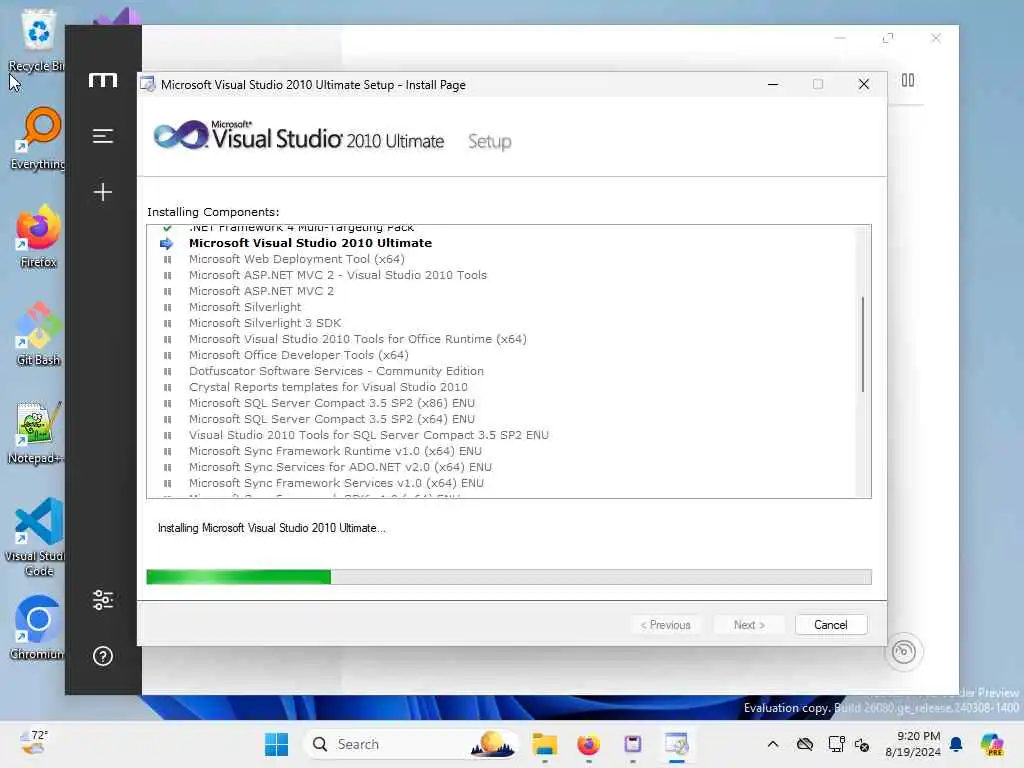Screen dimensions: 1024x768
Task: Click the Next button in setup
Action: pos(749,624)
